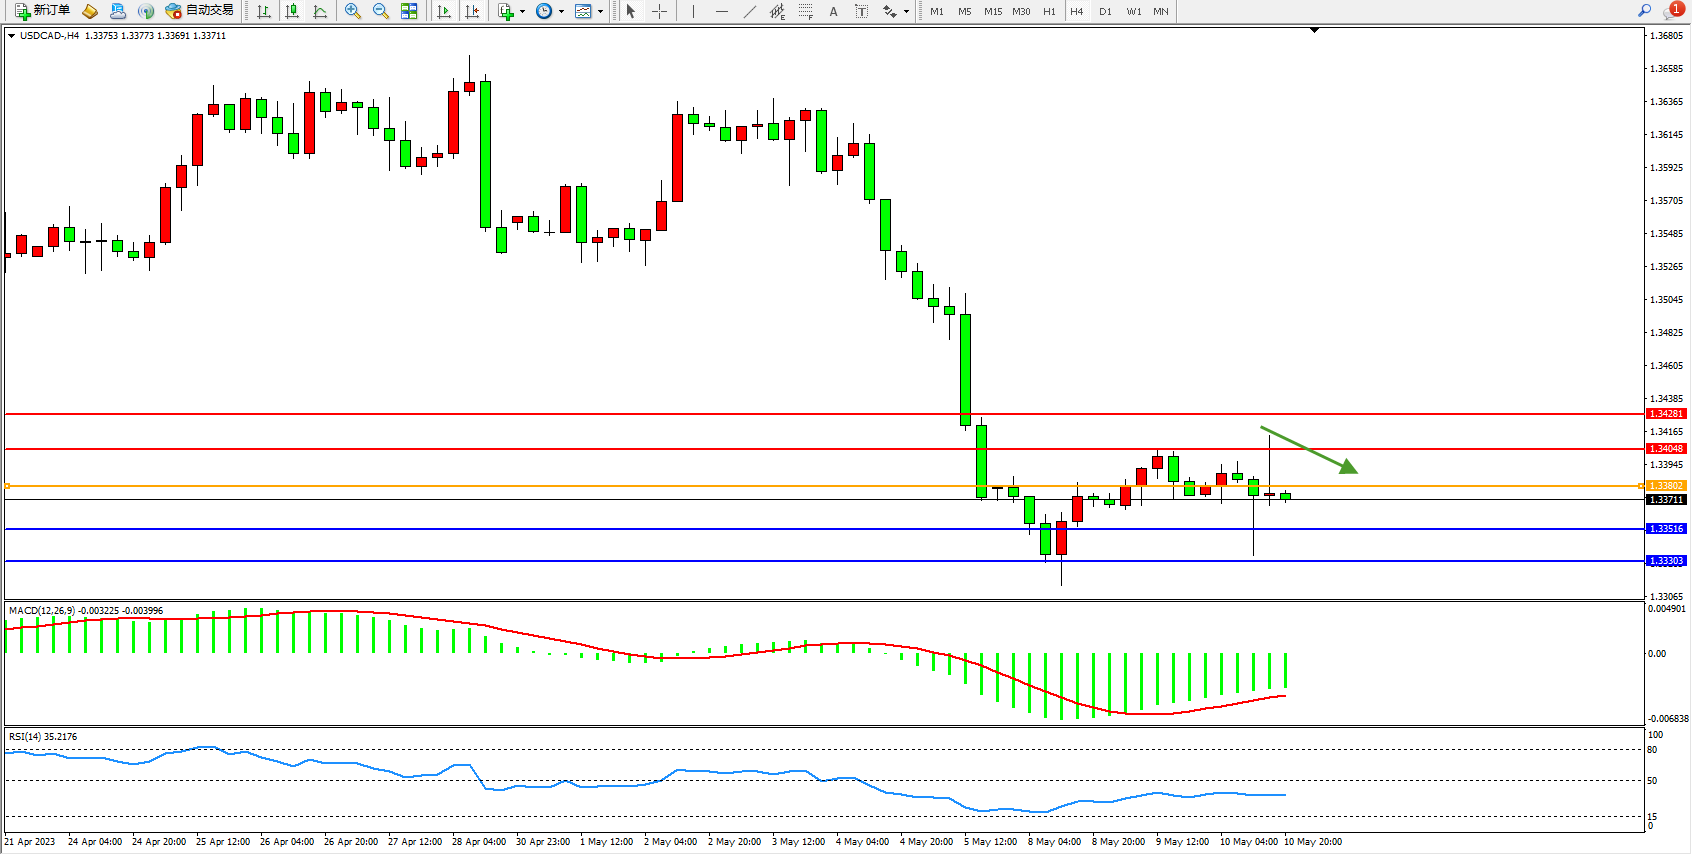1692x855 pixels.
Task: Switch chart to candlestick mode
Action: pos(292,11)
